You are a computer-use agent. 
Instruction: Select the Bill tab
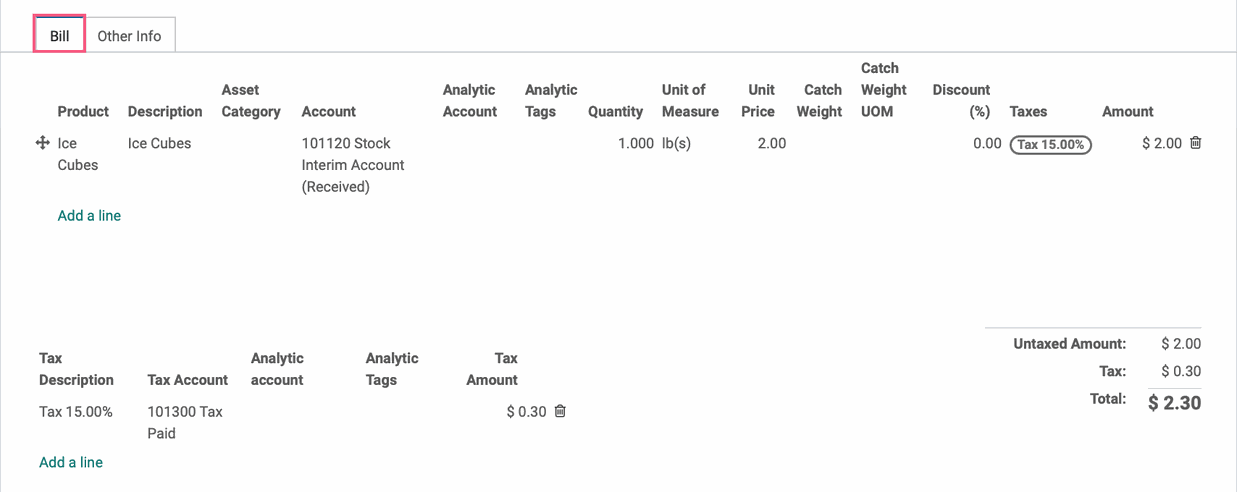click(x=60, y=35)
